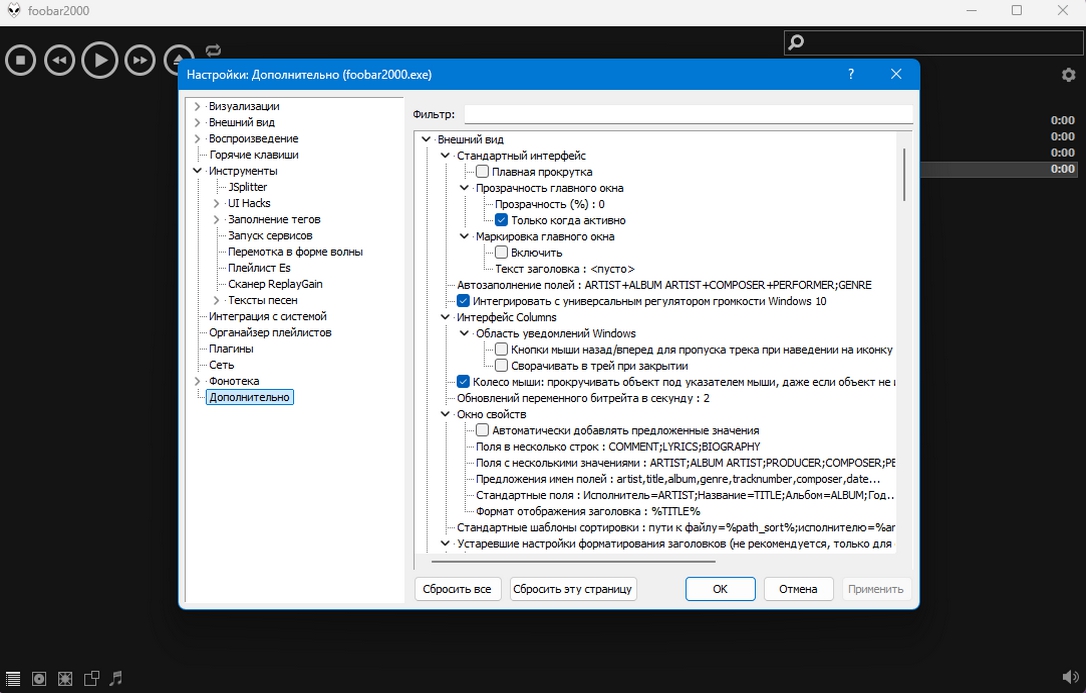Uncheck Только когда активно option
The image size is (1086, 693).
(502, 220)
